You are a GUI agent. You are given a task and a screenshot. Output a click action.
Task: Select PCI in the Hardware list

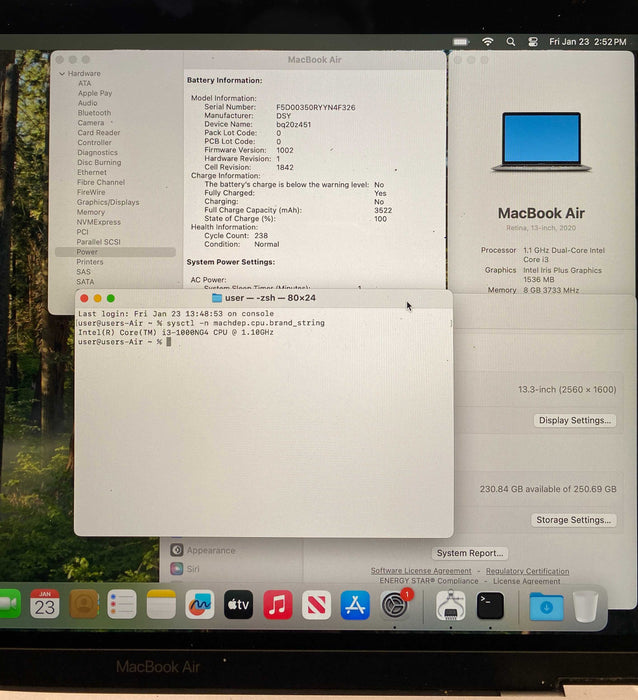click(82, 232)
